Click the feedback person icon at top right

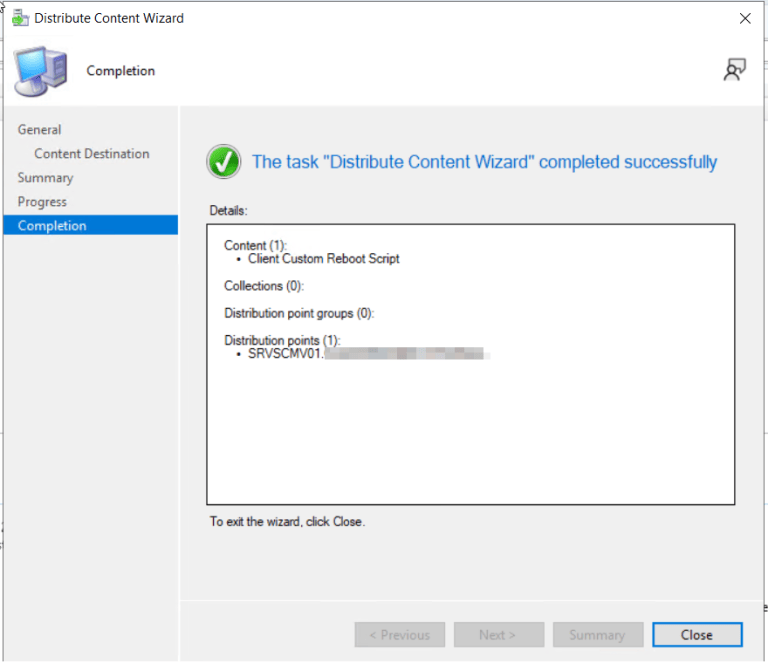[734, 70]
